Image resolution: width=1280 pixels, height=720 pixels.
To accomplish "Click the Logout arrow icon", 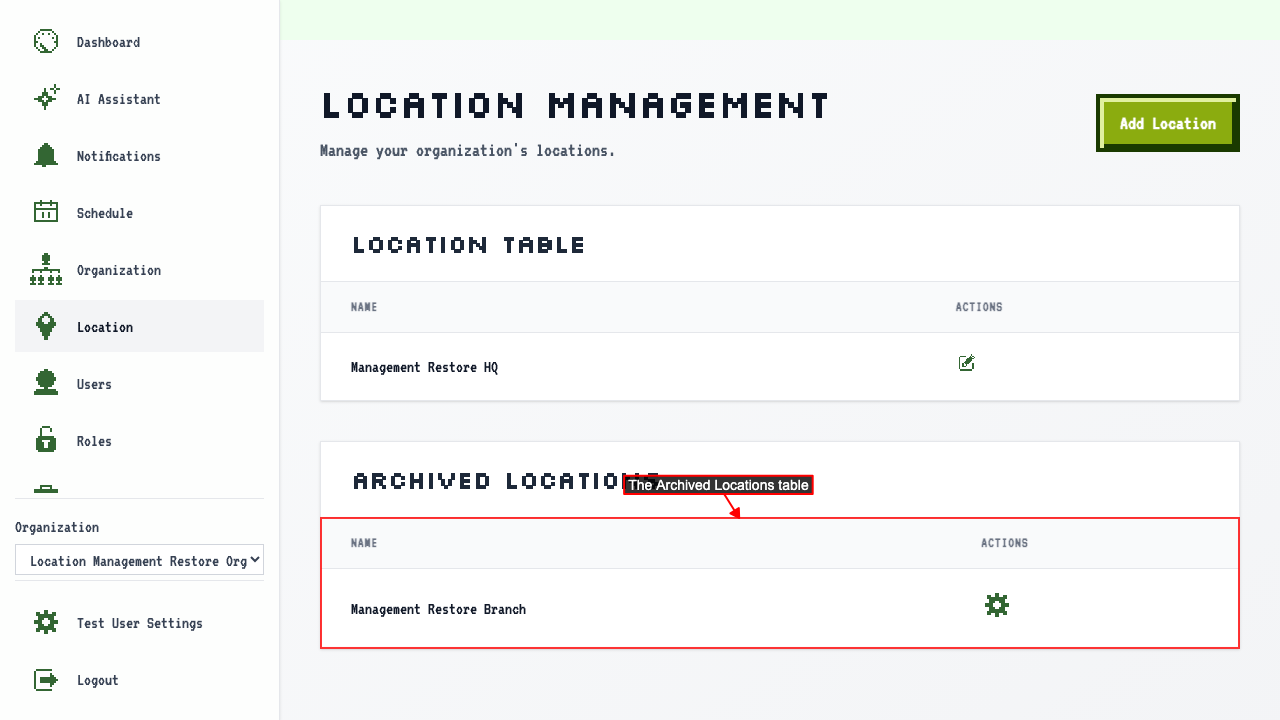I will point(46,680).
